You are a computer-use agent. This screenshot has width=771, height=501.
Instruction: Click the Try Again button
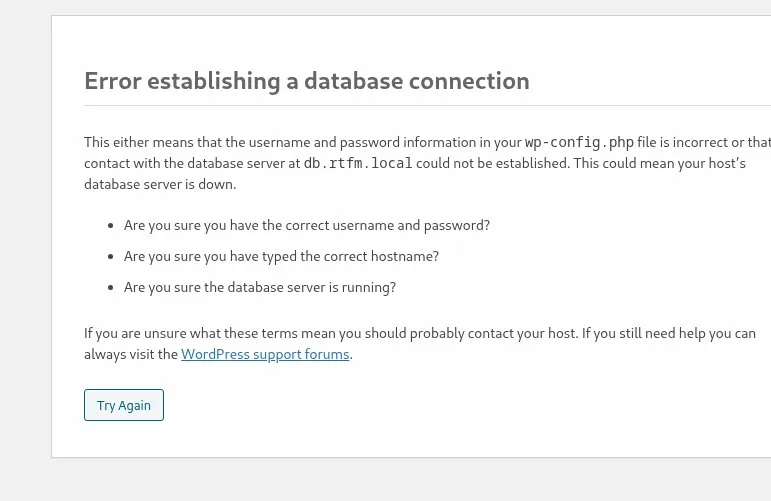click(x=124, y=405)
